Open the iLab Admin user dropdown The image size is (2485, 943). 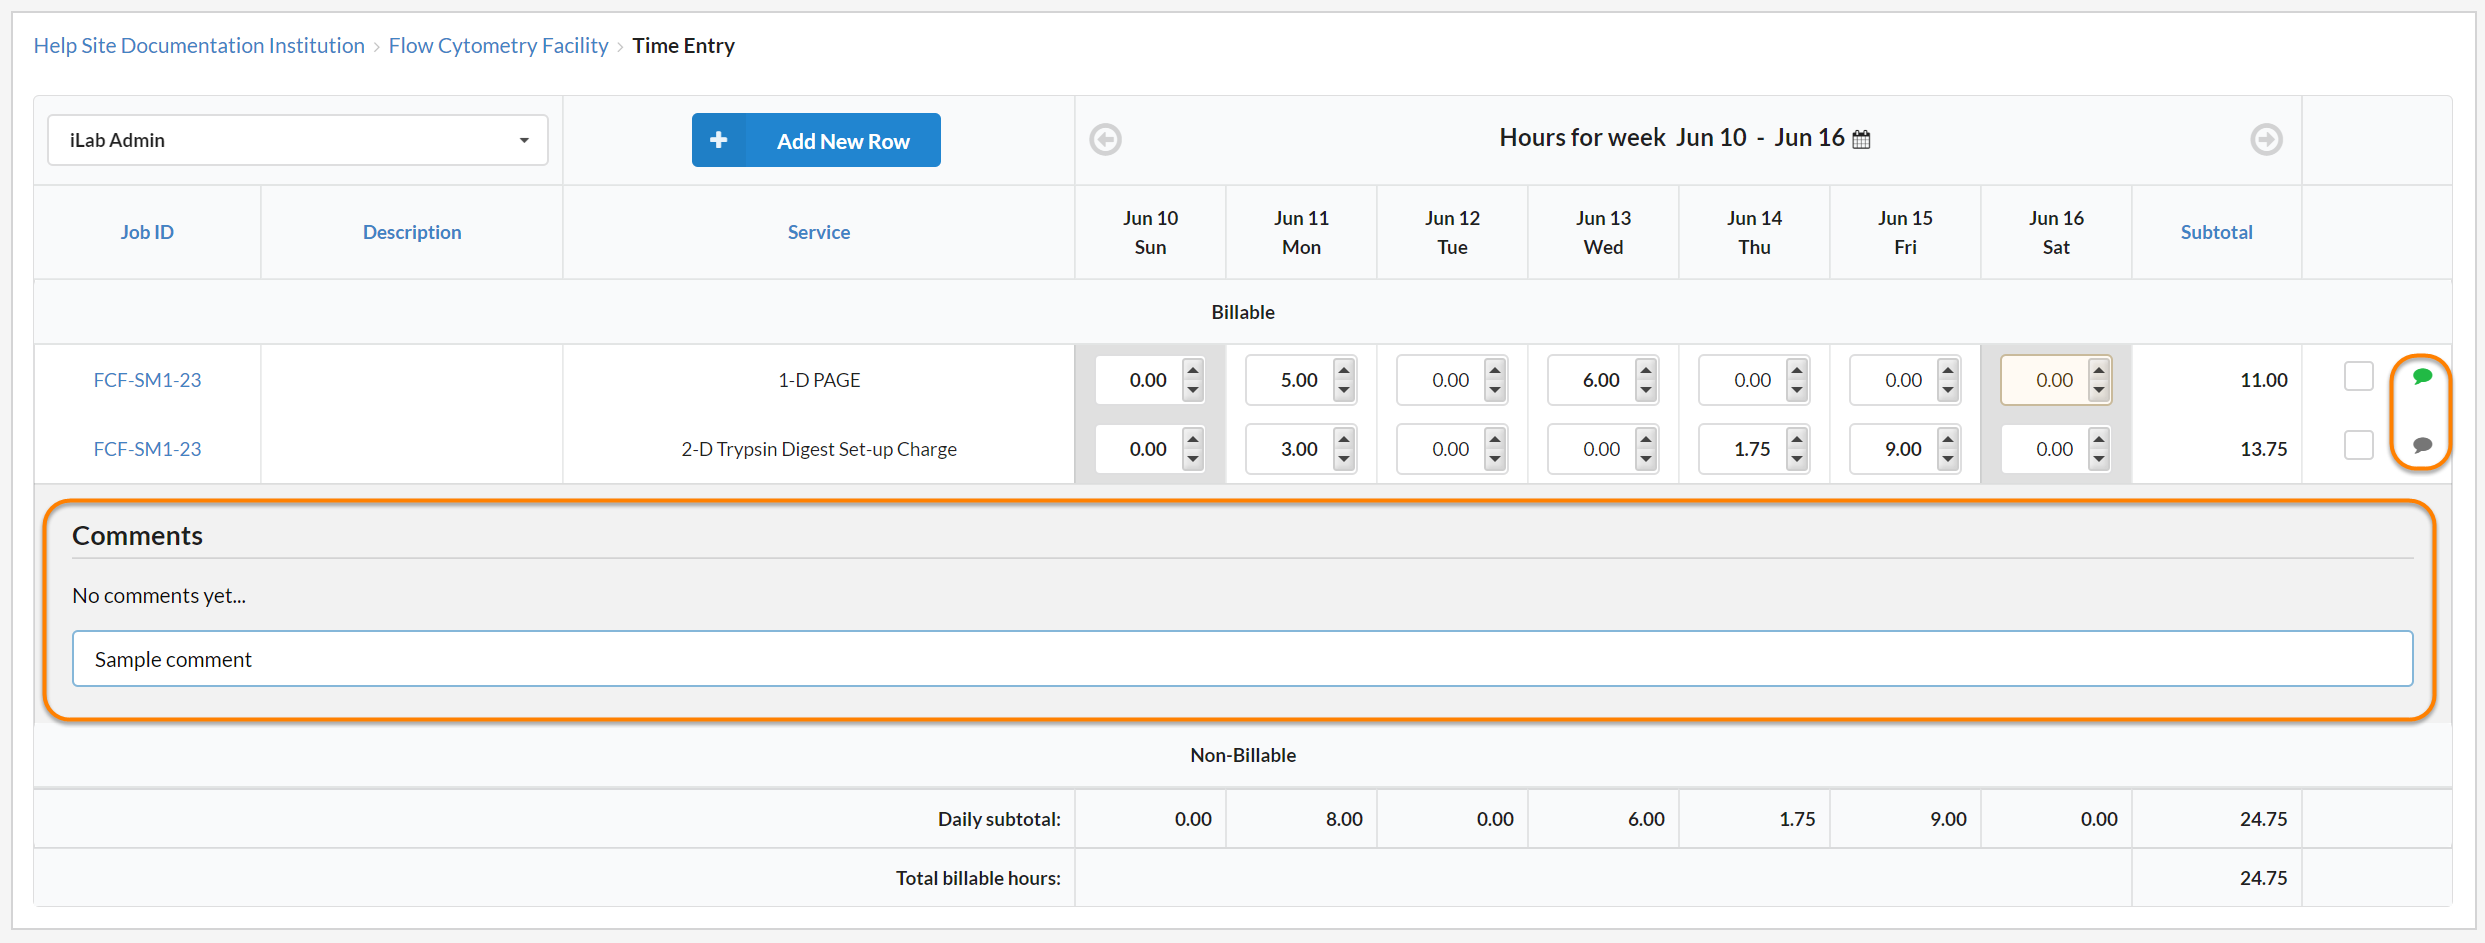[x=297, y=140]
